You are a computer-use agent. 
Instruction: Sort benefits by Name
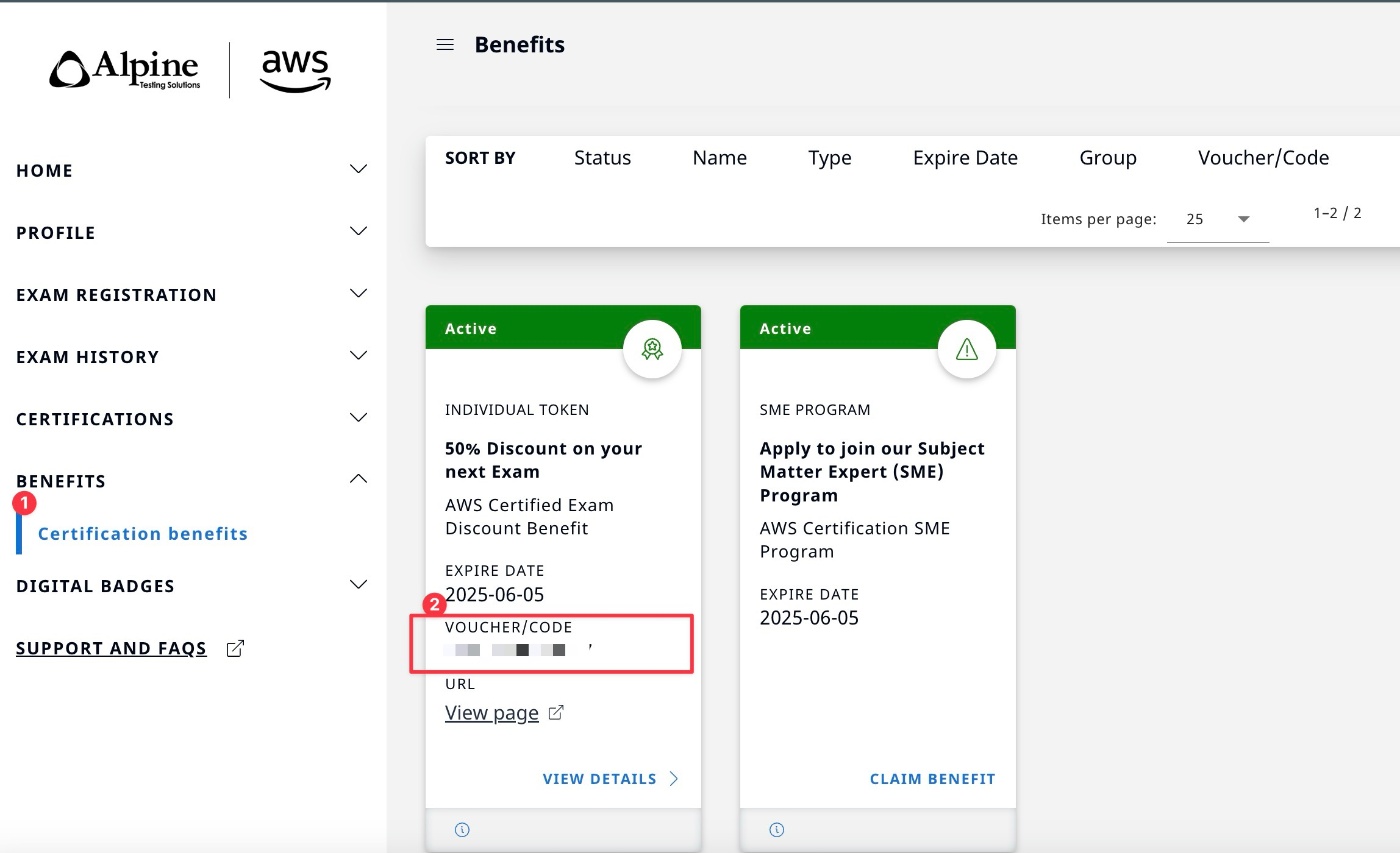pyautogui.click(x=720, y=158)
